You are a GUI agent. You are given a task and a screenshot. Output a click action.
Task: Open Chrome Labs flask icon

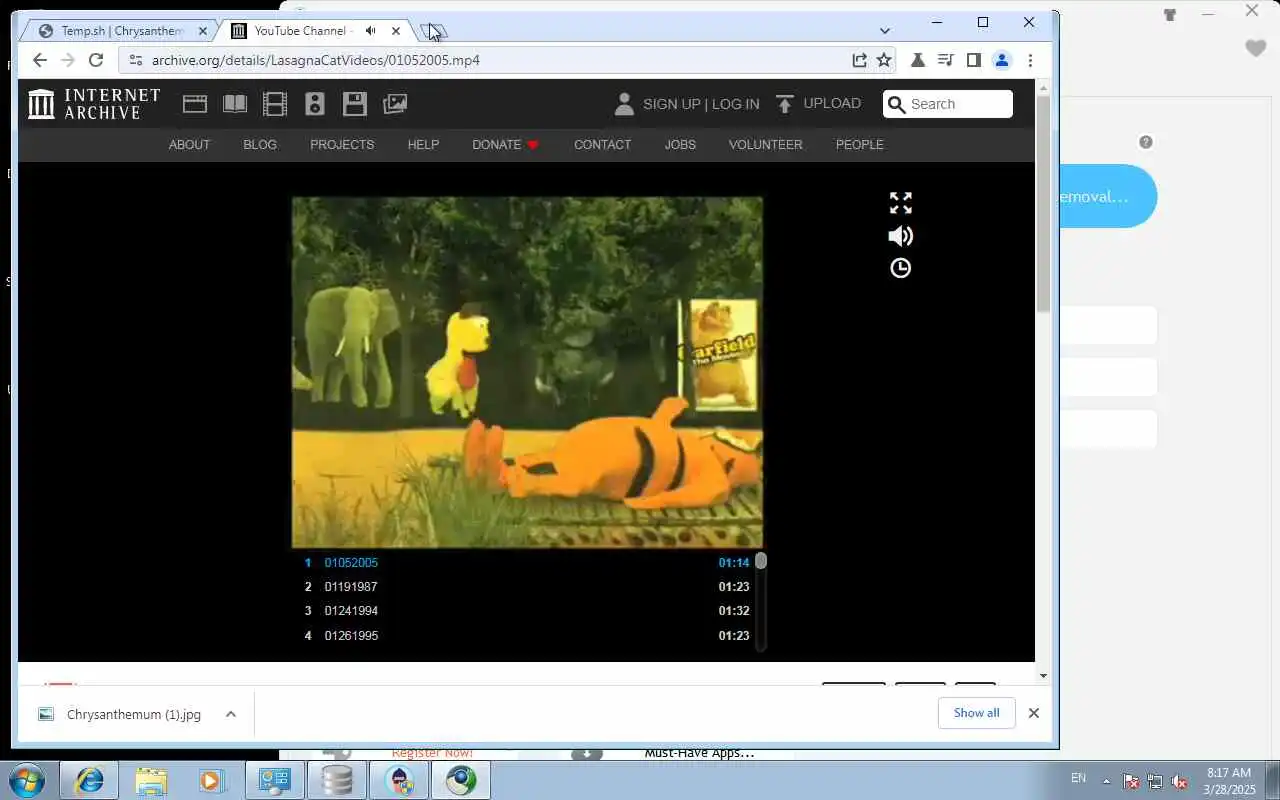tap(918, 60)
